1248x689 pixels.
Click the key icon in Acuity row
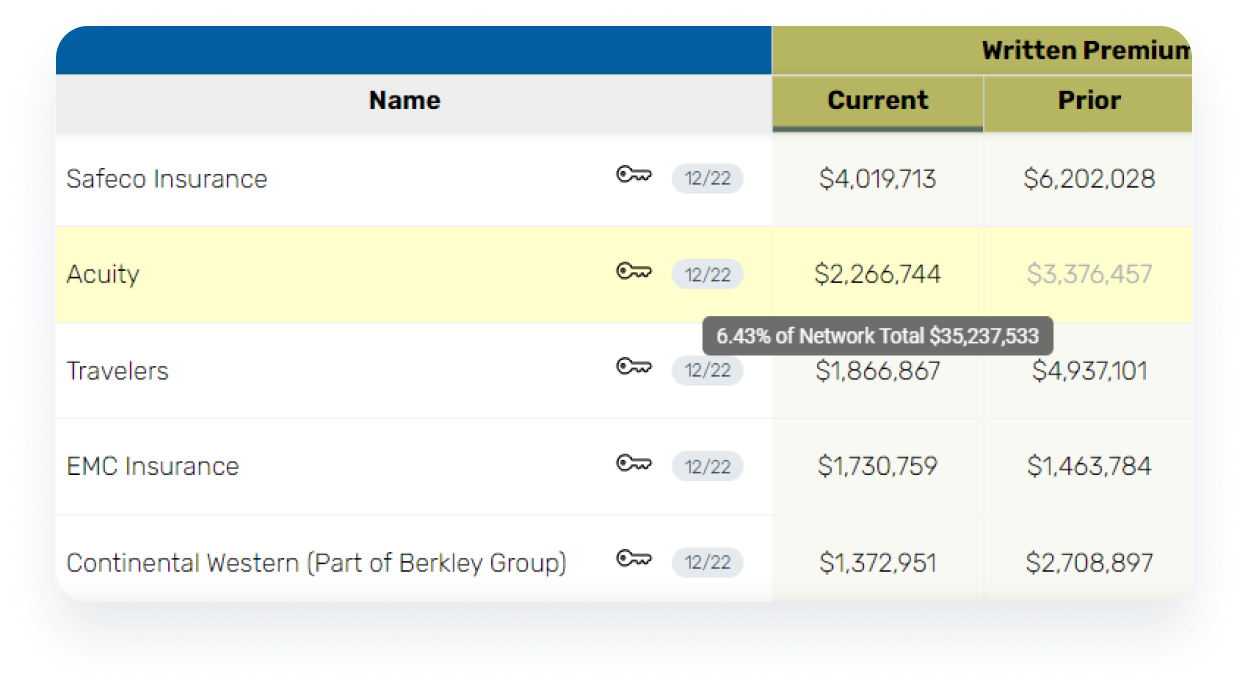(633, 272)
